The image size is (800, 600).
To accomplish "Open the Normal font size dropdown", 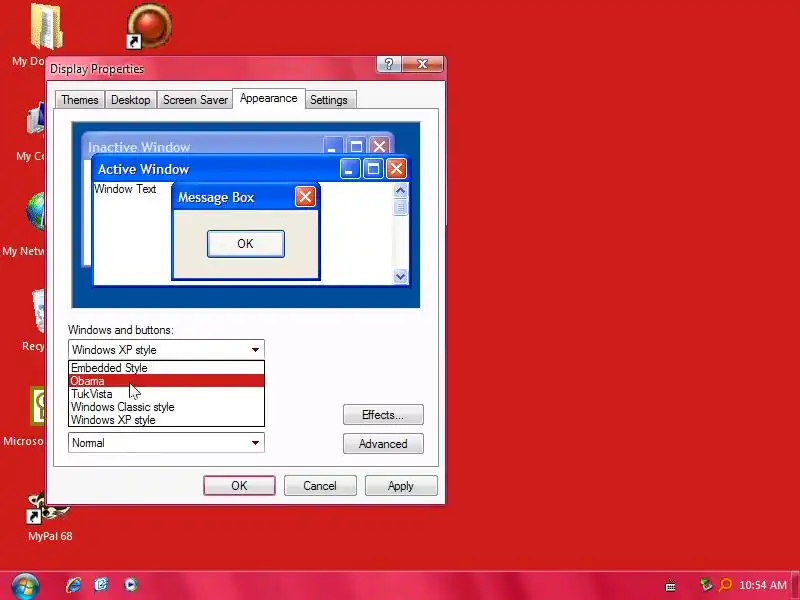I will click(x=166, y=442).
